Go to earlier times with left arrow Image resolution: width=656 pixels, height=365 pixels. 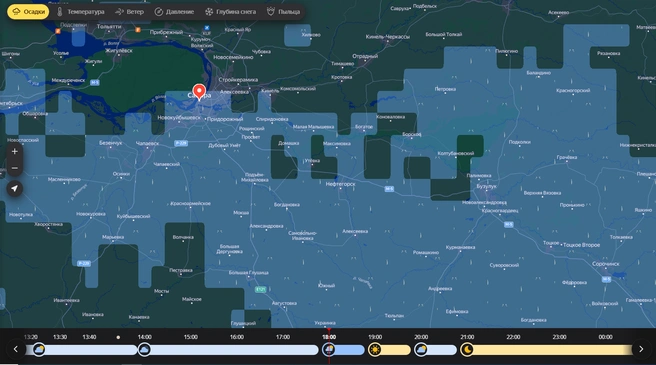(15, 349)
